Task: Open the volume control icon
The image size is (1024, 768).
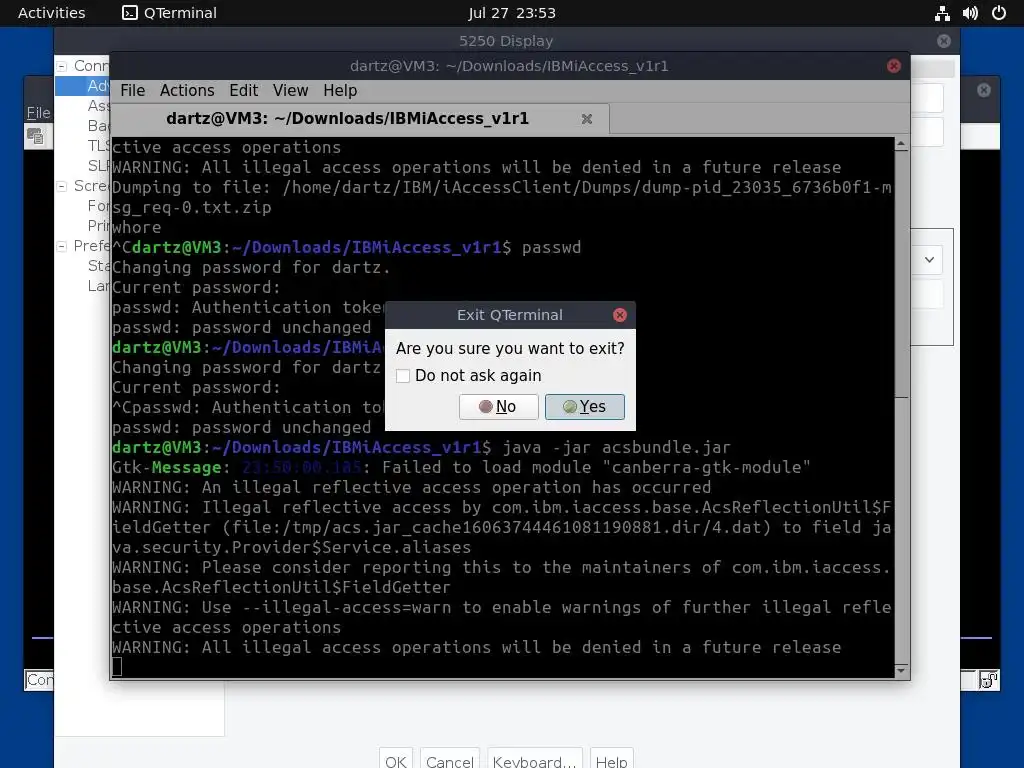Action: (x=970, y=13)
